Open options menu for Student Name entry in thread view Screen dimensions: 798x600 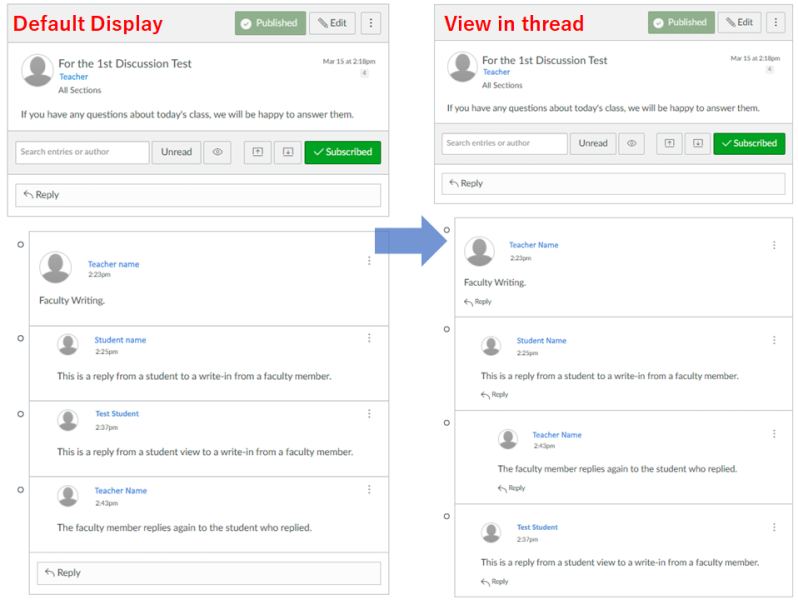(x=774, y=340)
